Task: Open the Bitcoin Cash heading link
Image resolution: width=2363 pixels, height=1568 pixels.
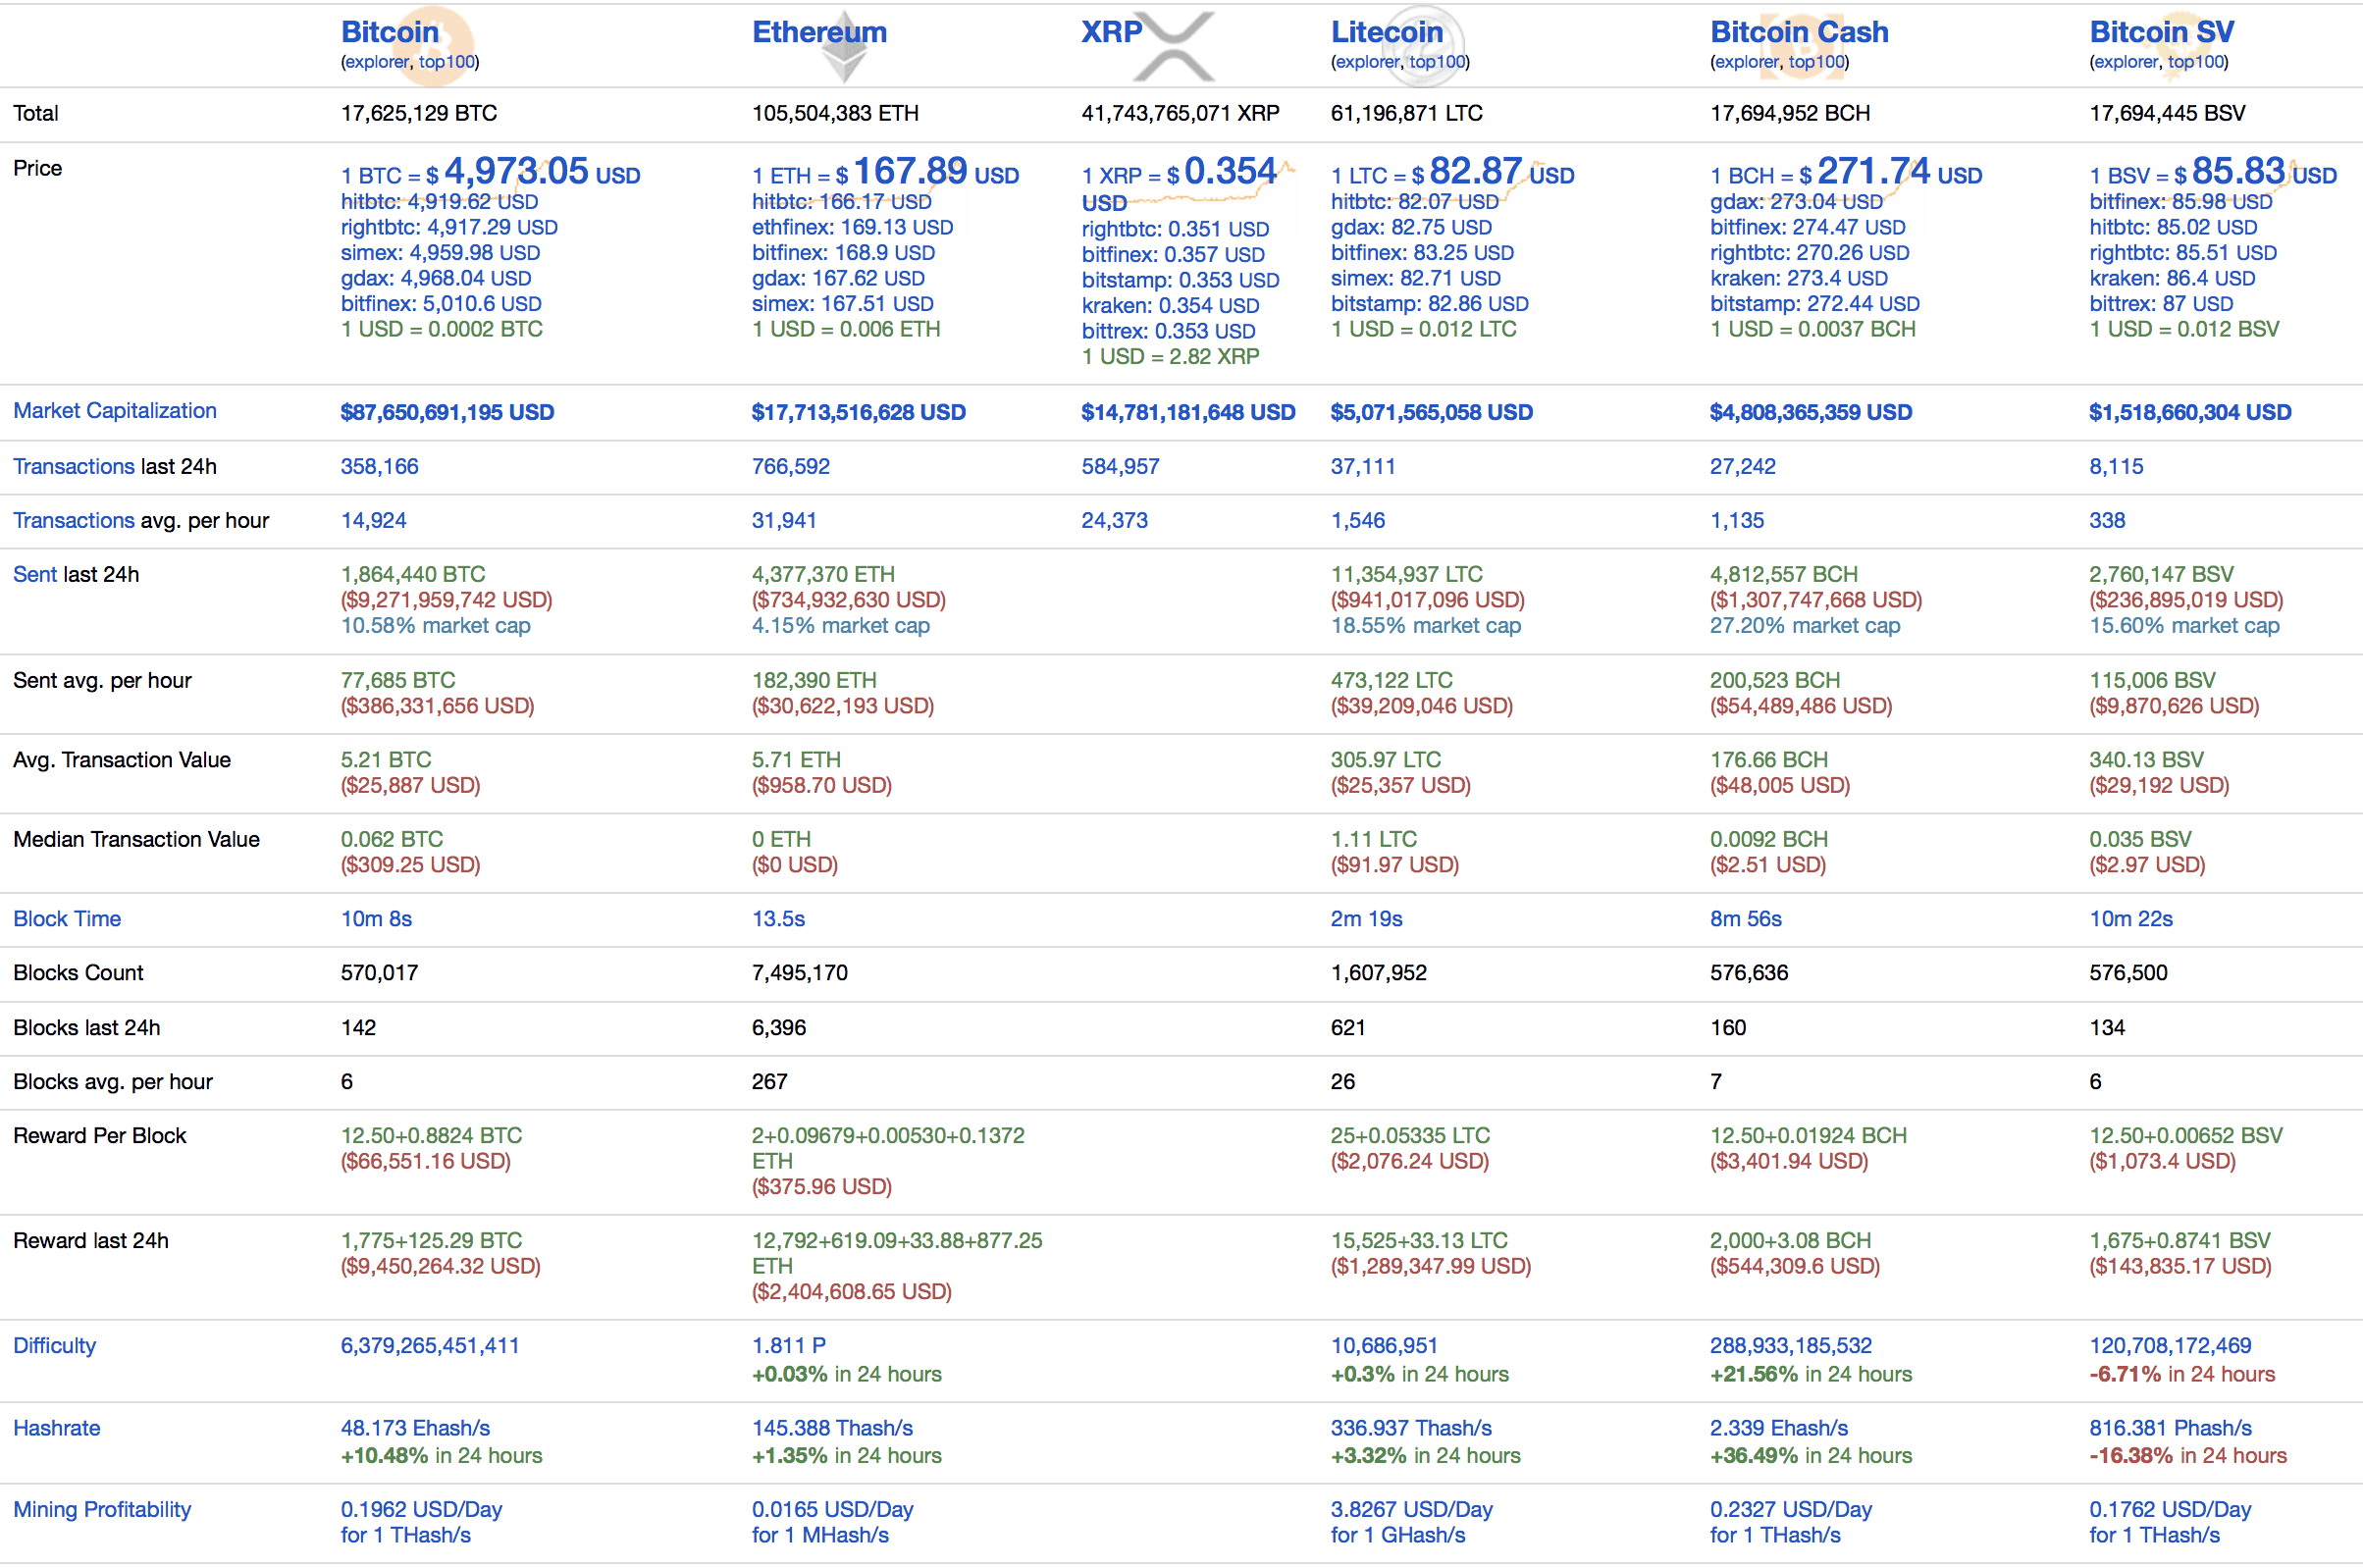Action: (1799, 32)
